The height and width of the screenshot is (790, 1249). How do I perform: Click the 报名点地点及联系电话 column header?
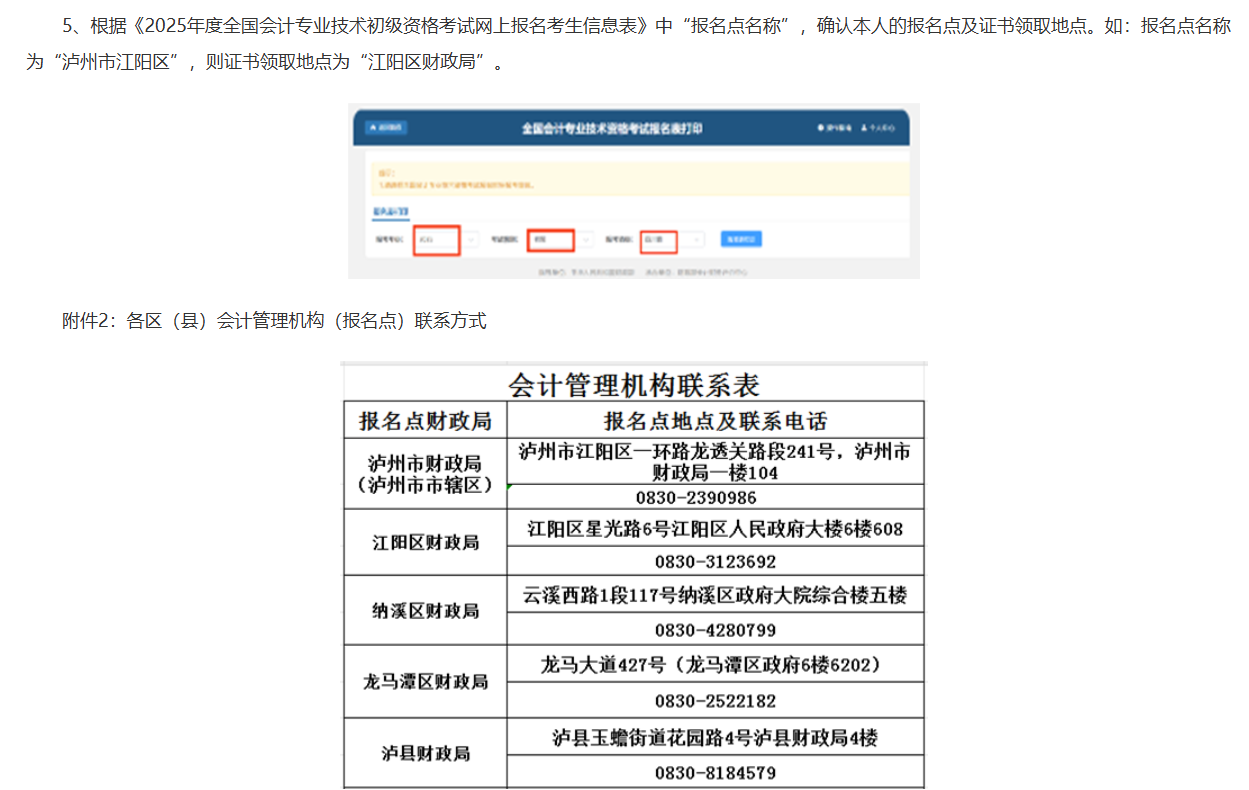pyautogui.click(x=715, y=421)
